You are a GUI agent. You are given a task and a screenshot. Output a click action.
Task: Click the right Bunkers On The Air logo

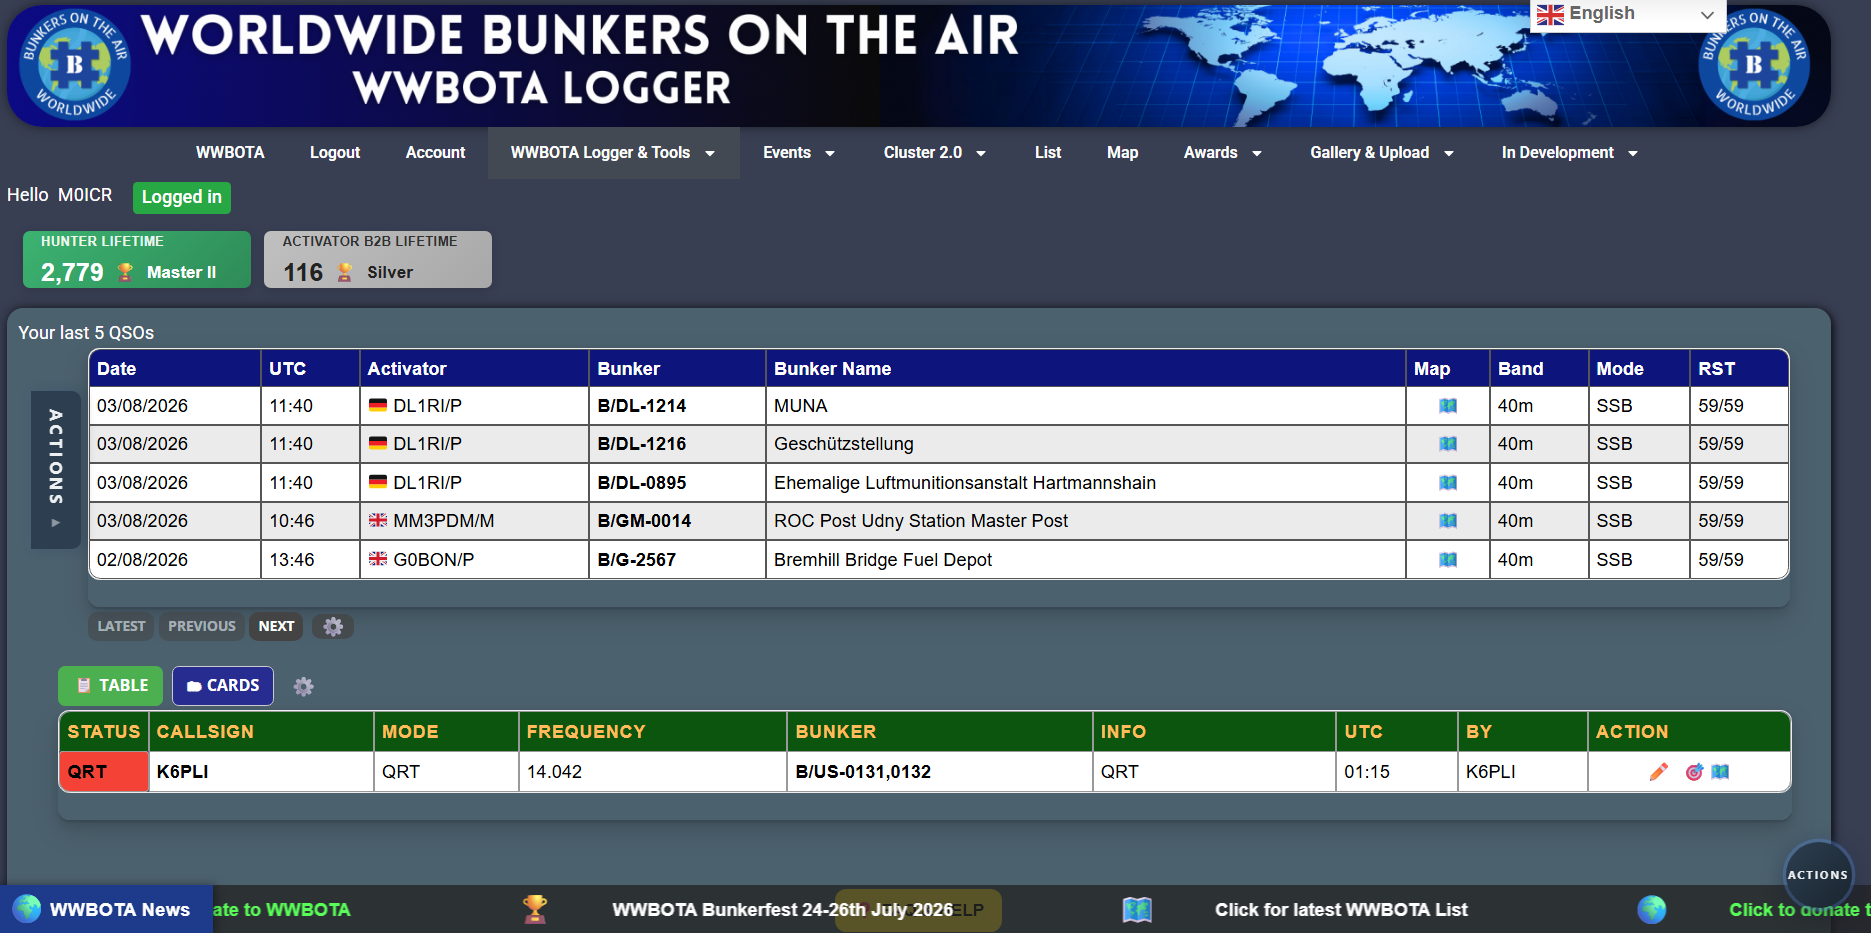1754,66
